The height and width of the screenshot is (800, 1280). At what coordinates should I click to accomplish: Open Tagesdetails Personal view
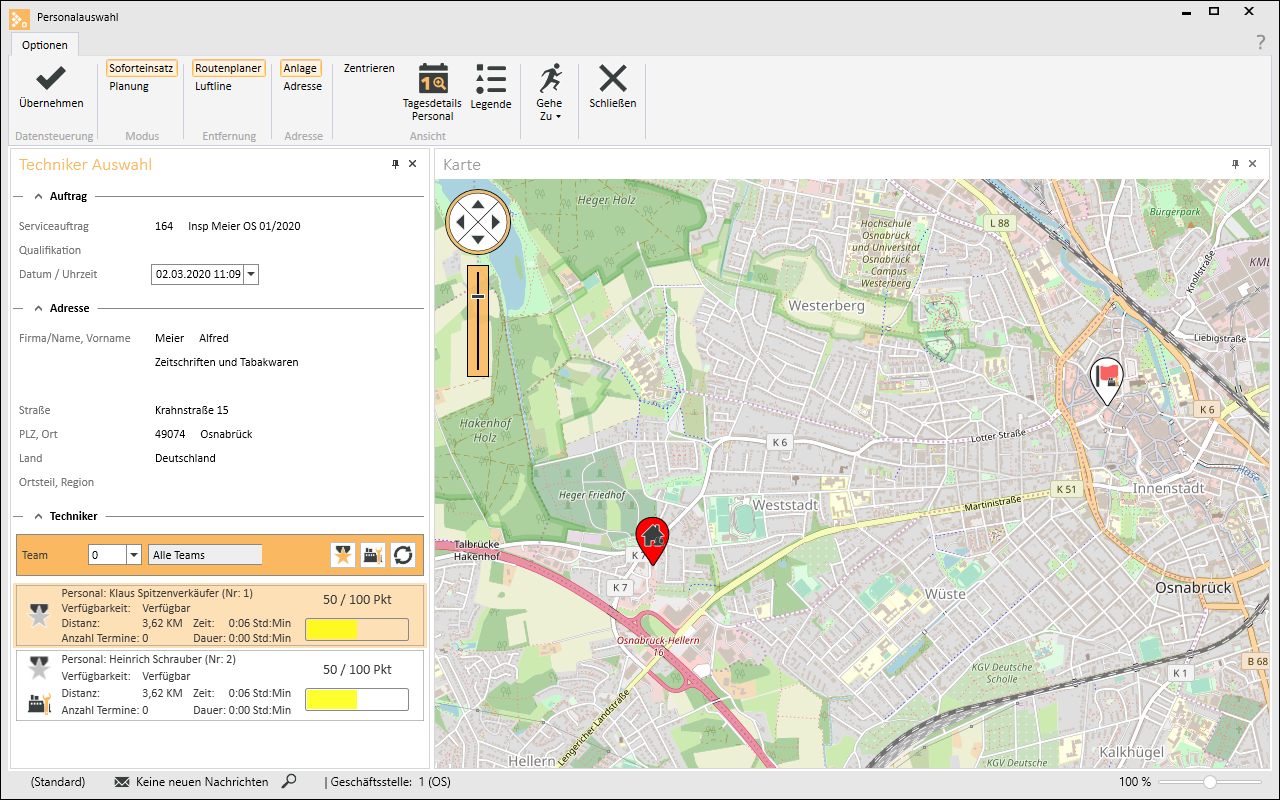tap(432, 79)
